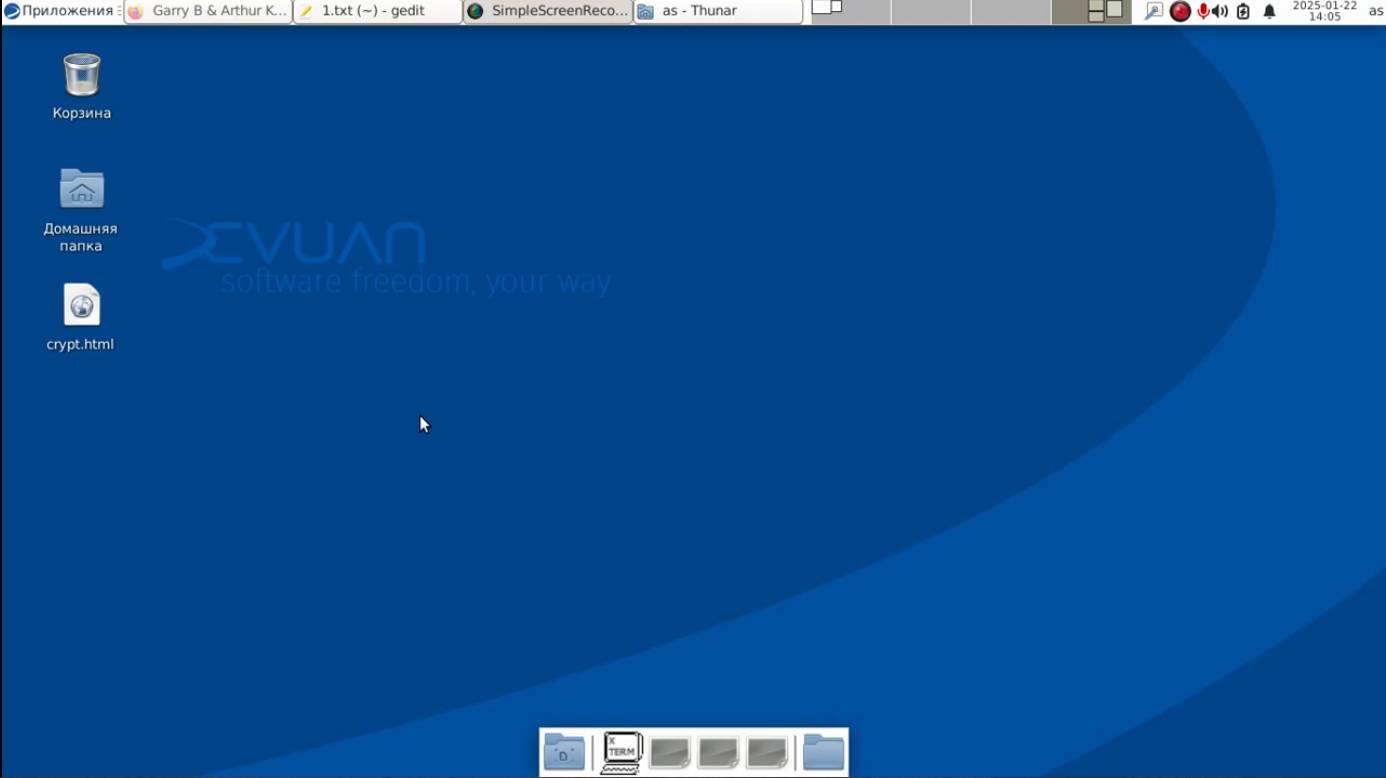
Task: Toggle the microphone in system tray
Action: 1203,11
